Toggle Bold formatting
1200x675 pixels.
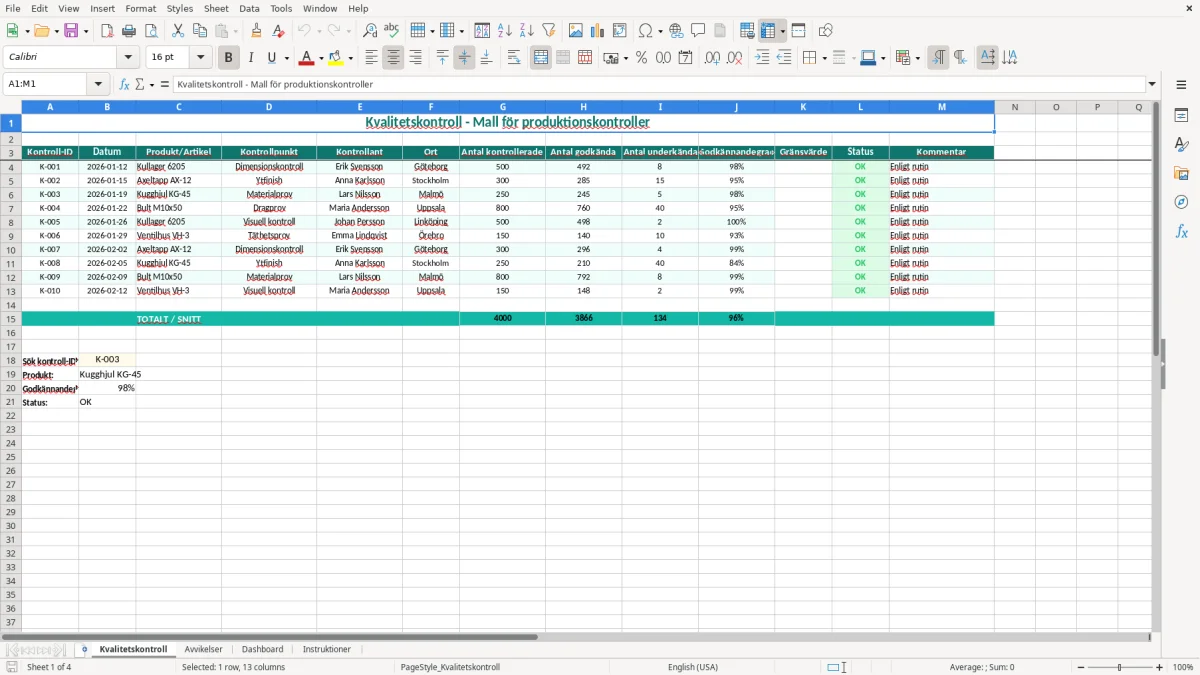(229, 58)
